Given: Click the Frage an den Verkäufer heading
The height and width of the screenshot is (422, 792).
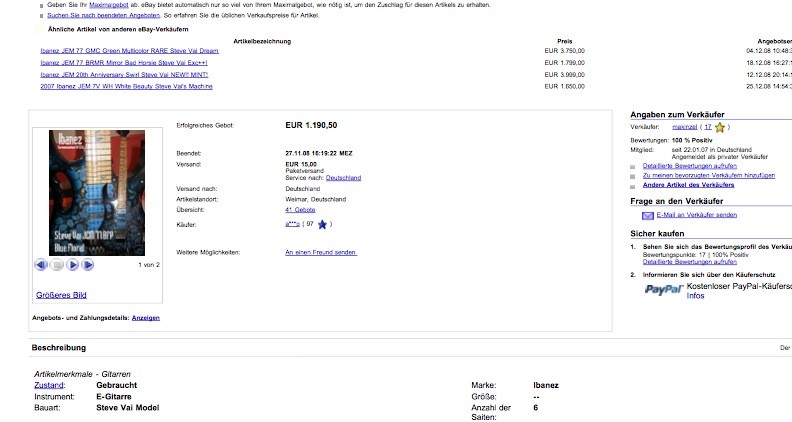Looking at the screenshot, I should coord(677,201).
